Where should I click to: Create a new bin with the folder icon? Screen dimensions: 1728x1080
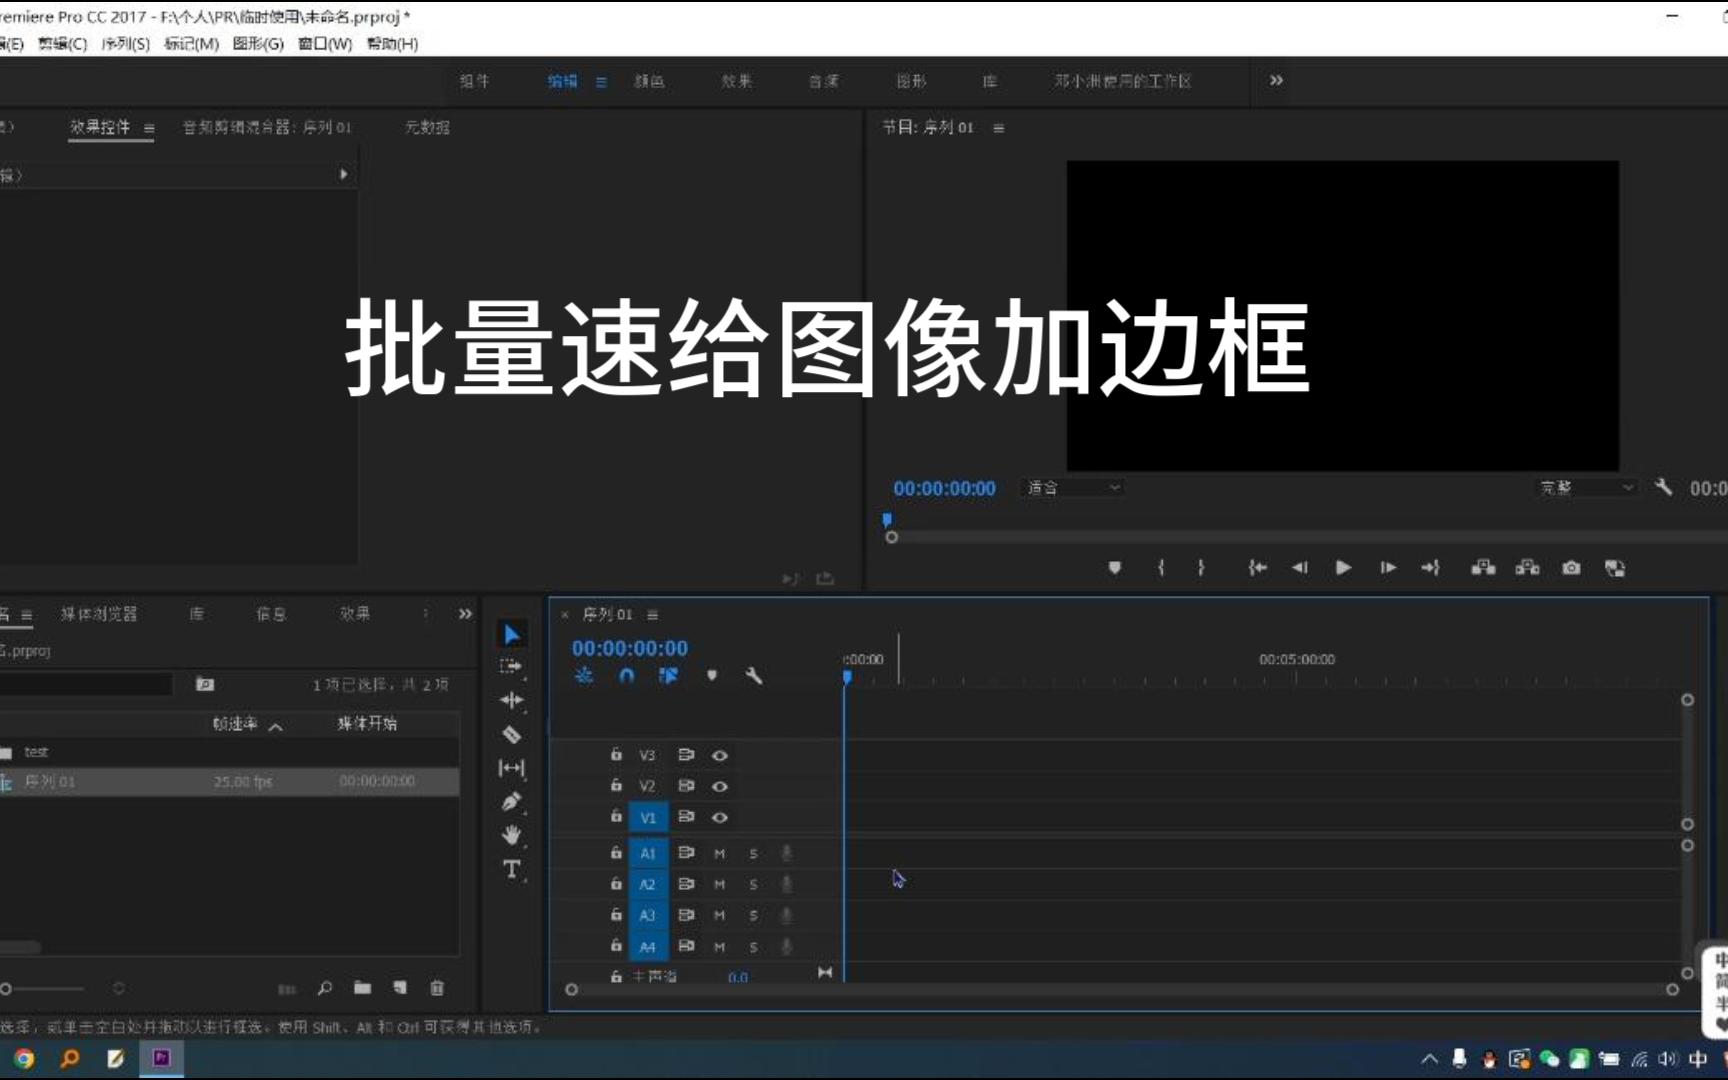tap(362, 988)
